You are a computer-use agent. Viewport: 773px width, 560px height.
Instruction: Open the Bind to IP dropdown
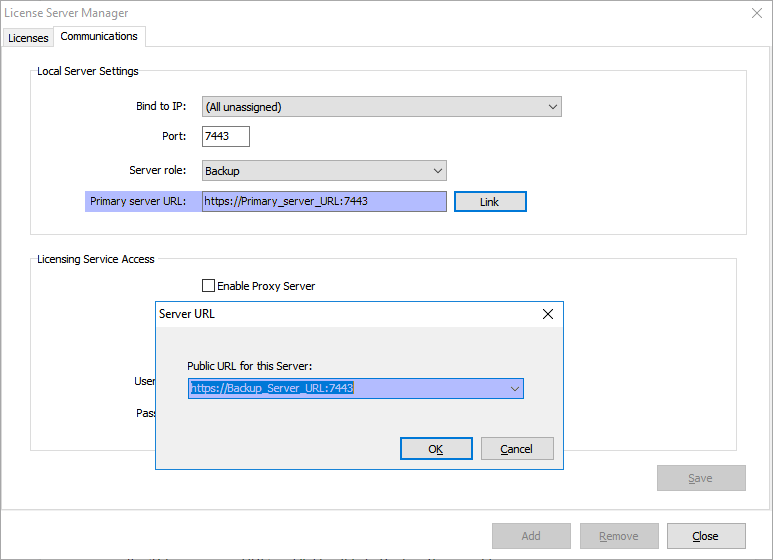(381, 107)
